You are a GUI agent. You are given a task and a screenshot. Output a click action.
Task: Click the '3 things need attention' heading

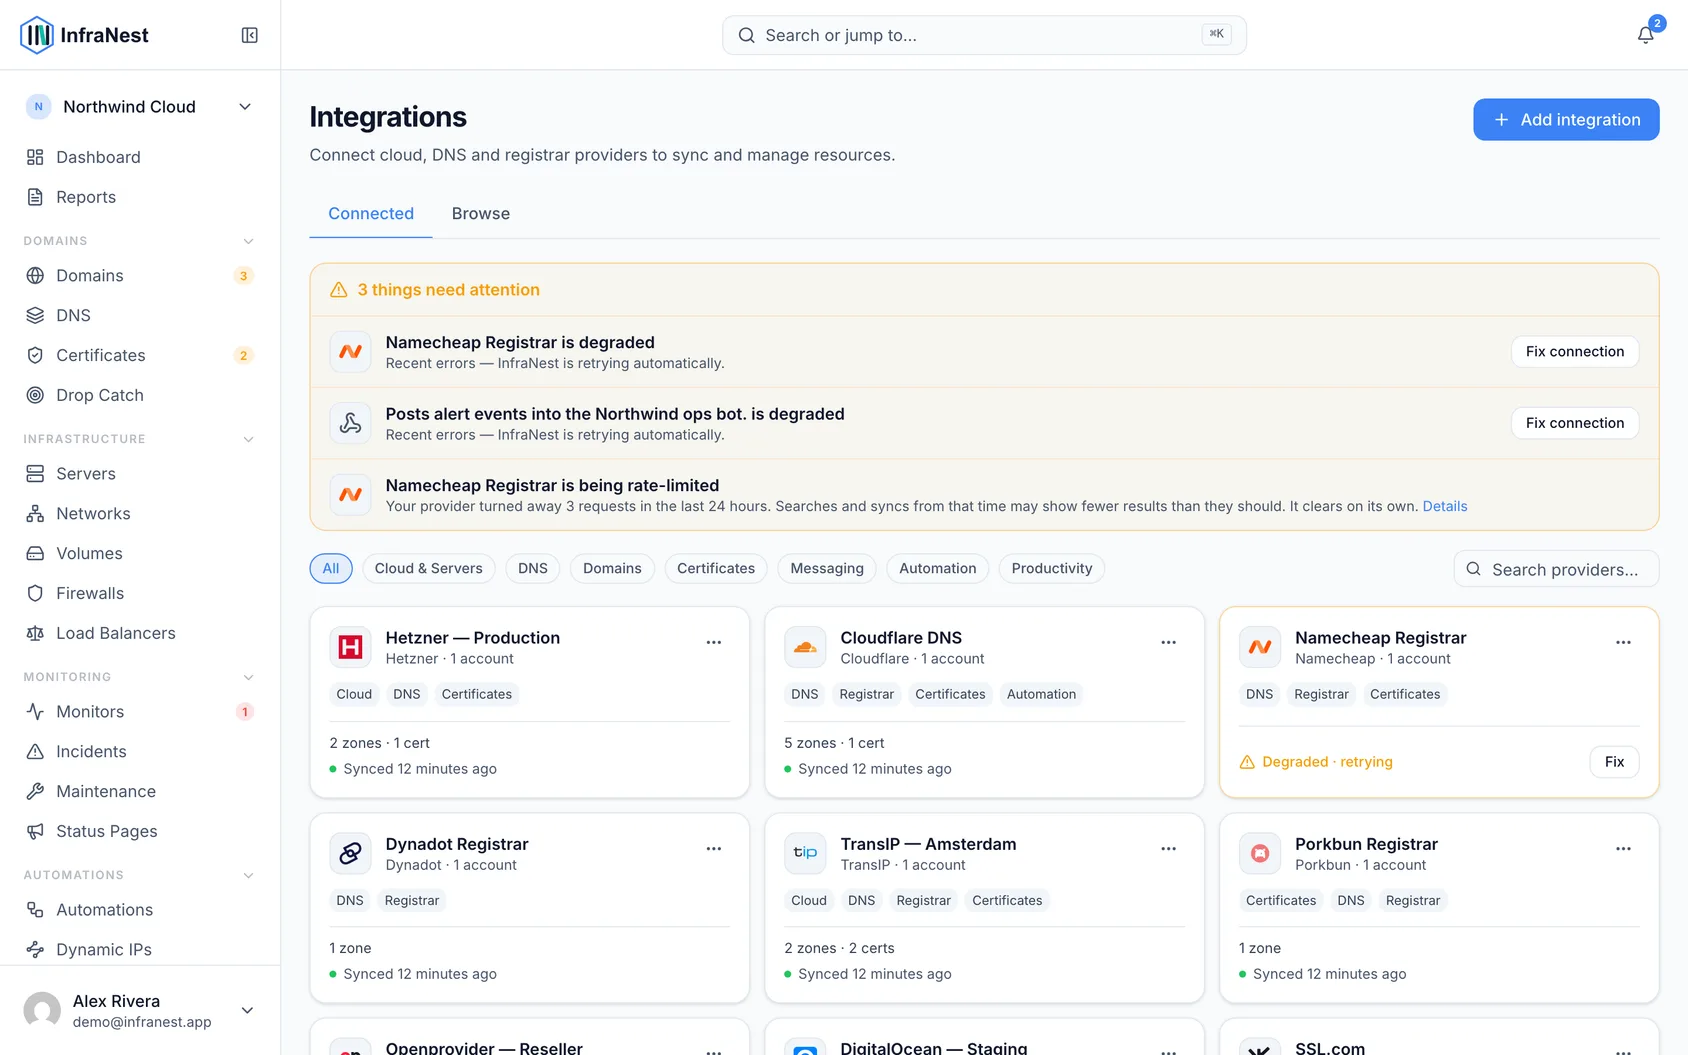pyautogui.click(x=449, y=290)
